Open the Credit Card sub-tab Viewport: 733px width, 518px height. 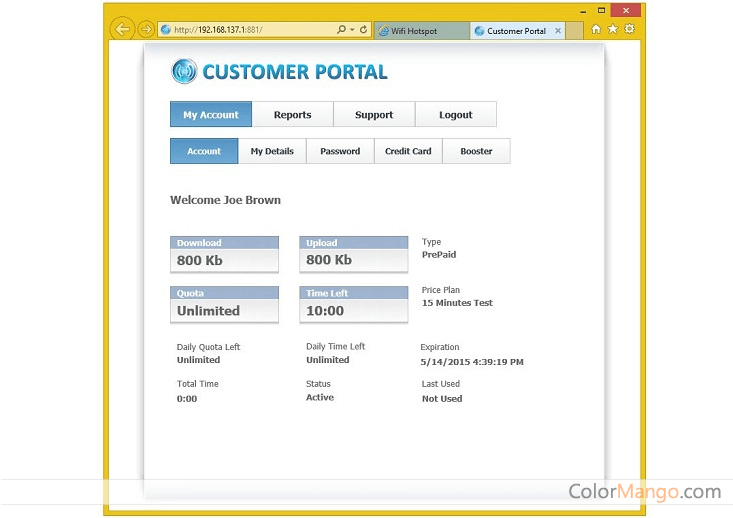click(408, 151)
